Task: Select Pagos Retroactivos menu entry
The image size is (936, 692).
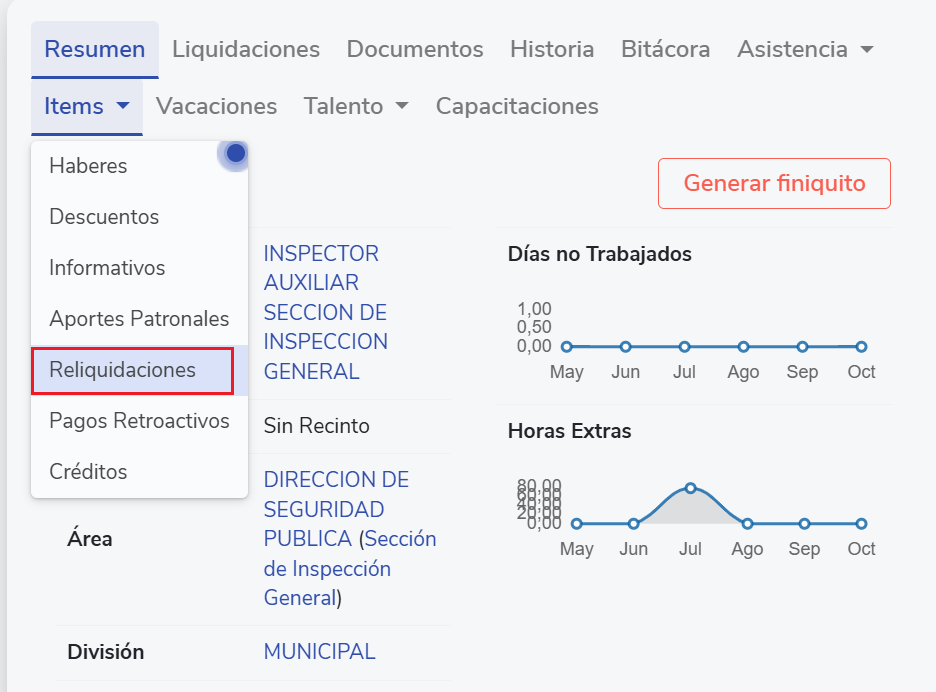Action: pyautogui.click(x=139, y=421)
